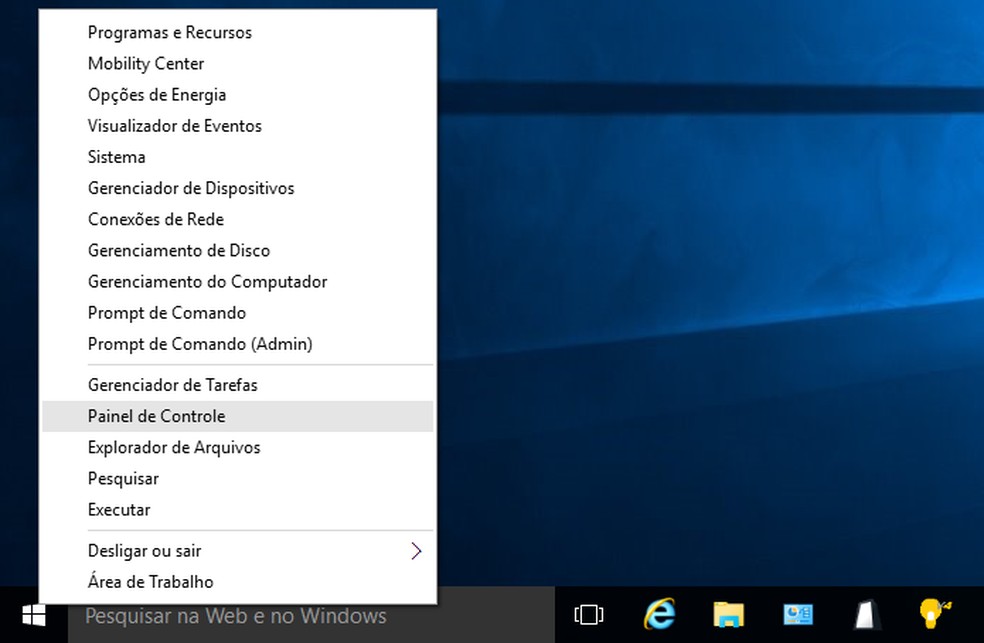Open the pinned app with the blue chart icon
The width and height of the screenshot is (984, 643).
[x=797, y=616]
